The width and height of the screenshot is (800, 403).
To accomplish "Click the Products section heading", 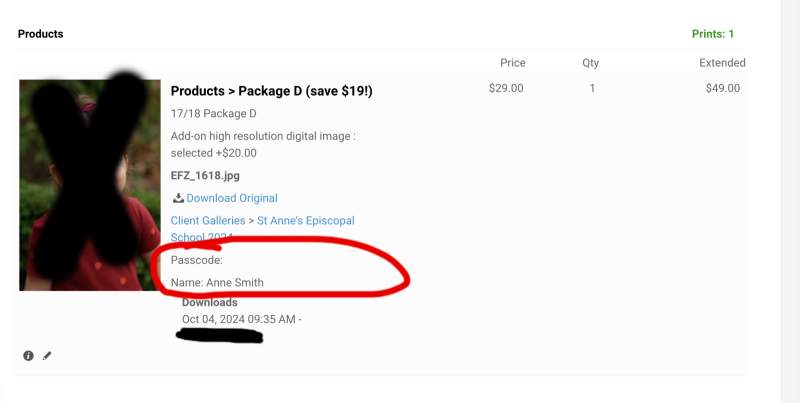I will [41, 34].
